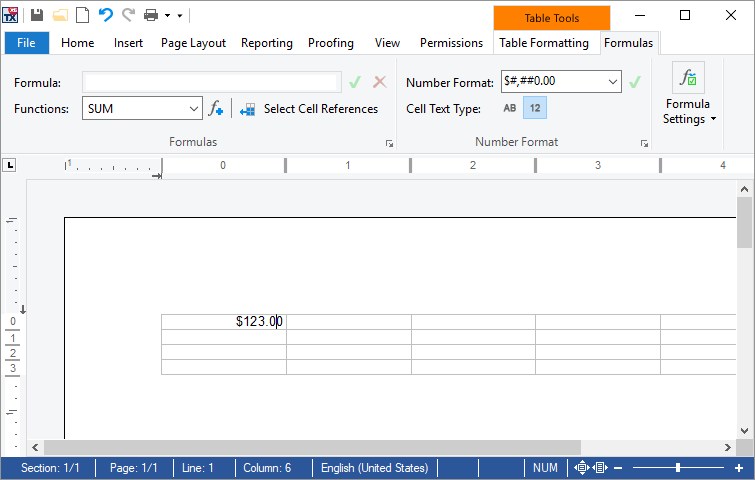Screen dimensions: 755x480
Task: Click the Save icon in quick access toolbar
Action: [37, 15]
